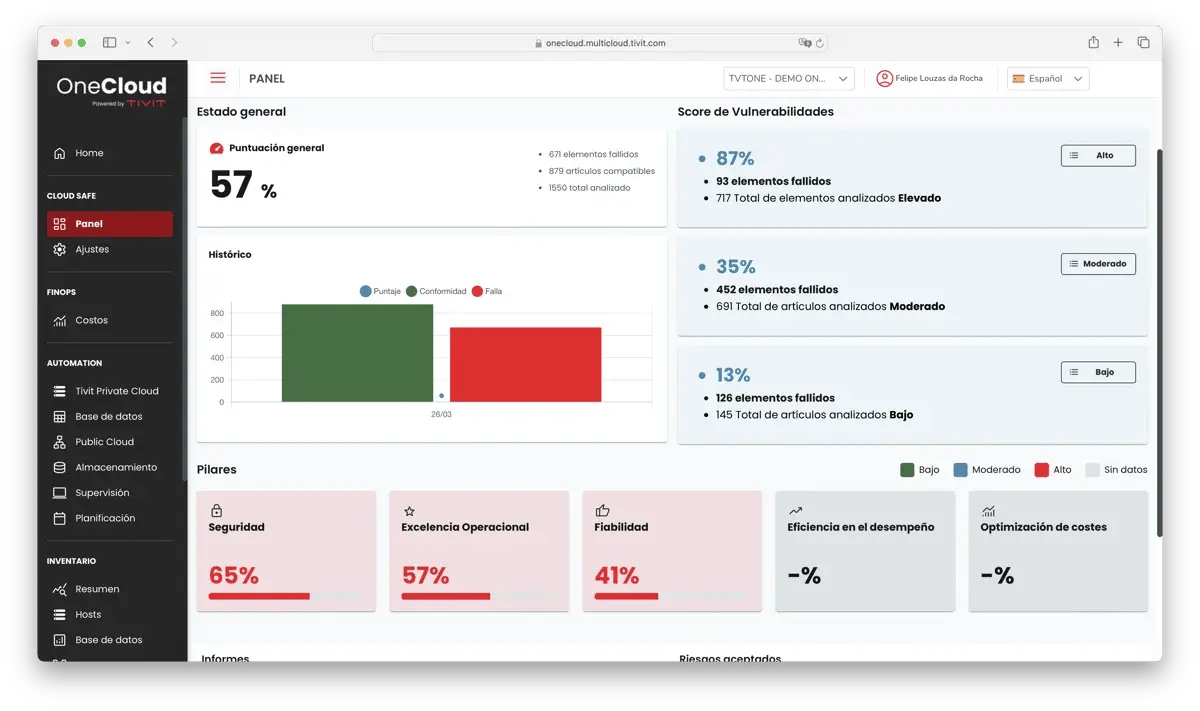Open Public Cloud menu item

tap(110, 442)
